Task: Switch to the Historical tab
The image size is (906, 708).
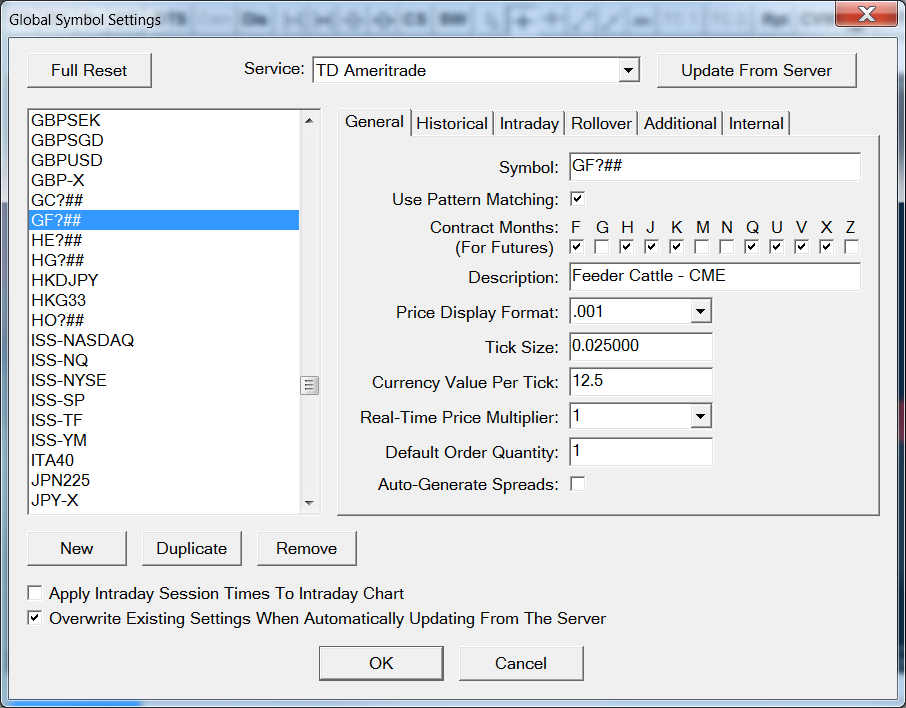Action: 452,124
